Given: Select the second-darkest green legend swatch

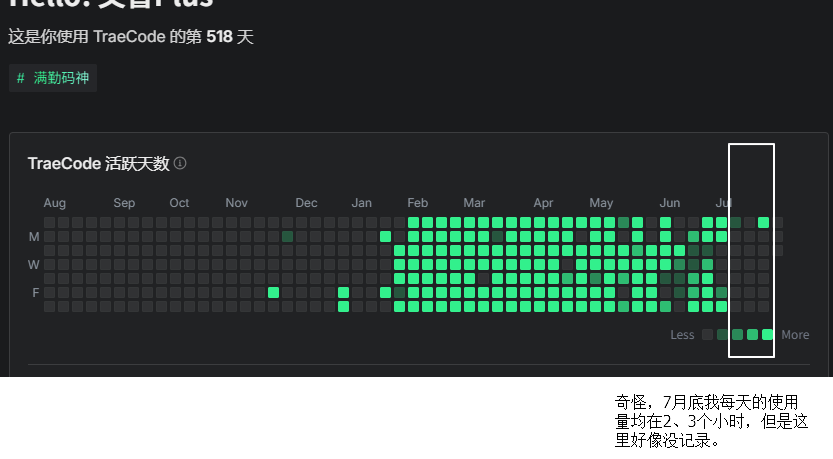Looking at the screenshot, I should [722, 334].
